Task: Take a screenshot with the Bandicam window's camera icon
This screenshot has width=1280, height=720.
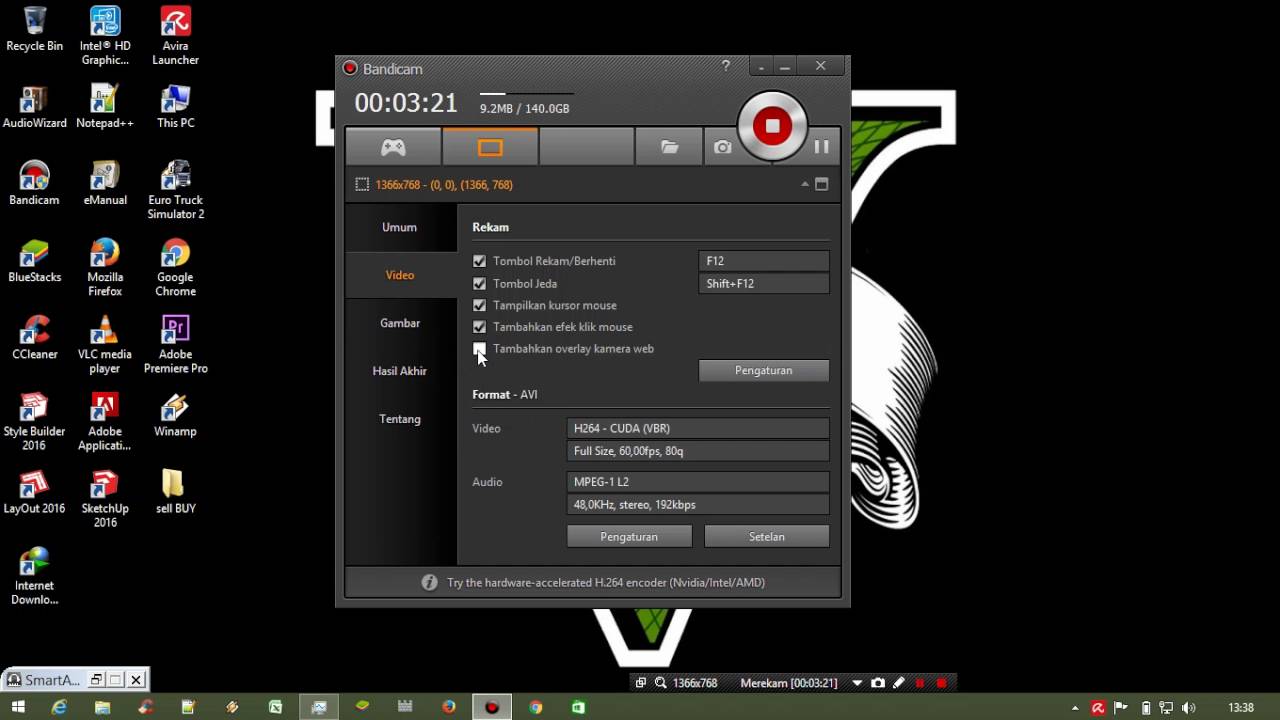Action: pyautogui.click(x=722, y=147)
